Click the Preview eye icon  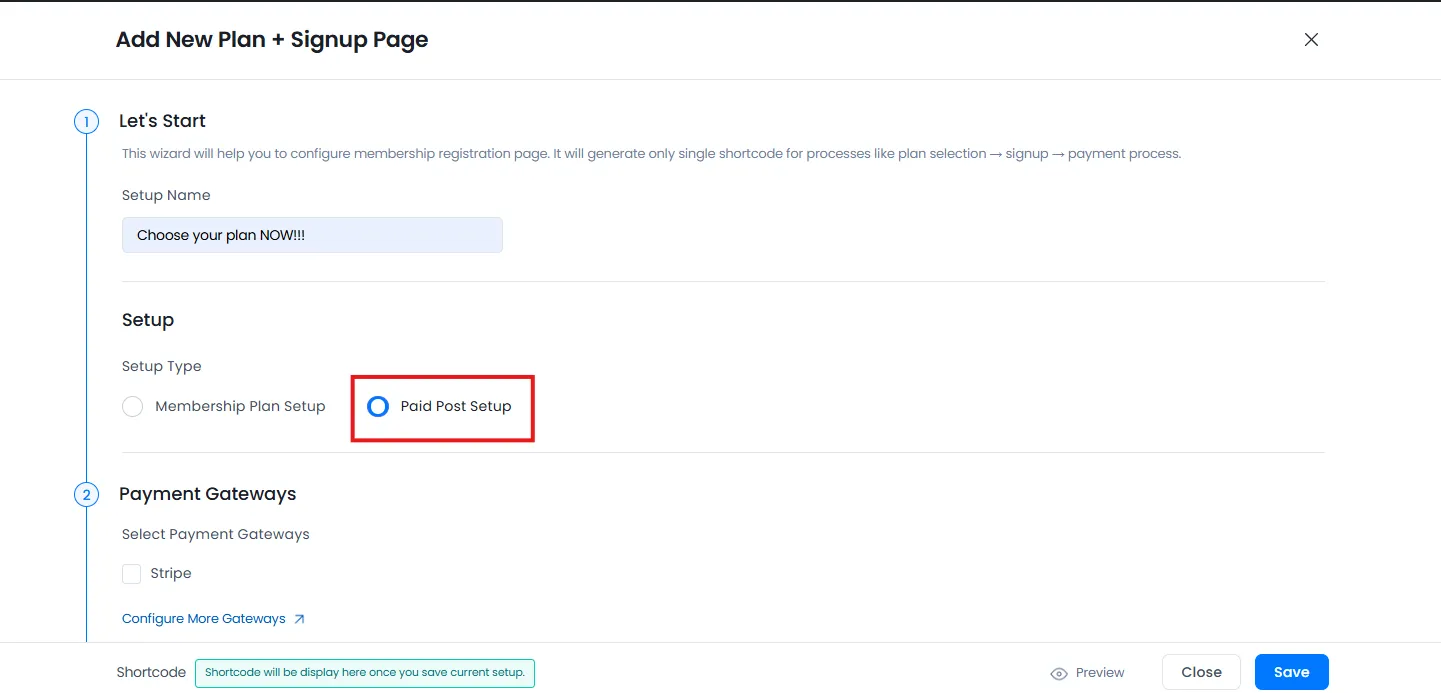click(x=1059, y=672)
